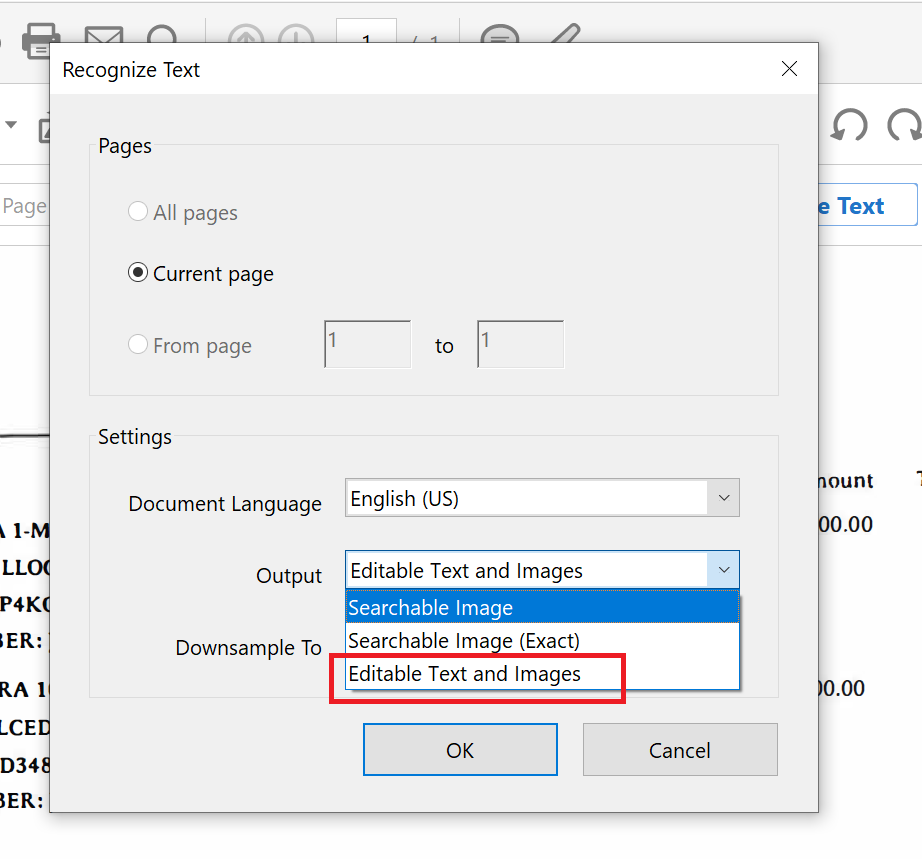Choose the Current page radio option
The height and width of the screenshot is (859, 922).
[138, 274]
